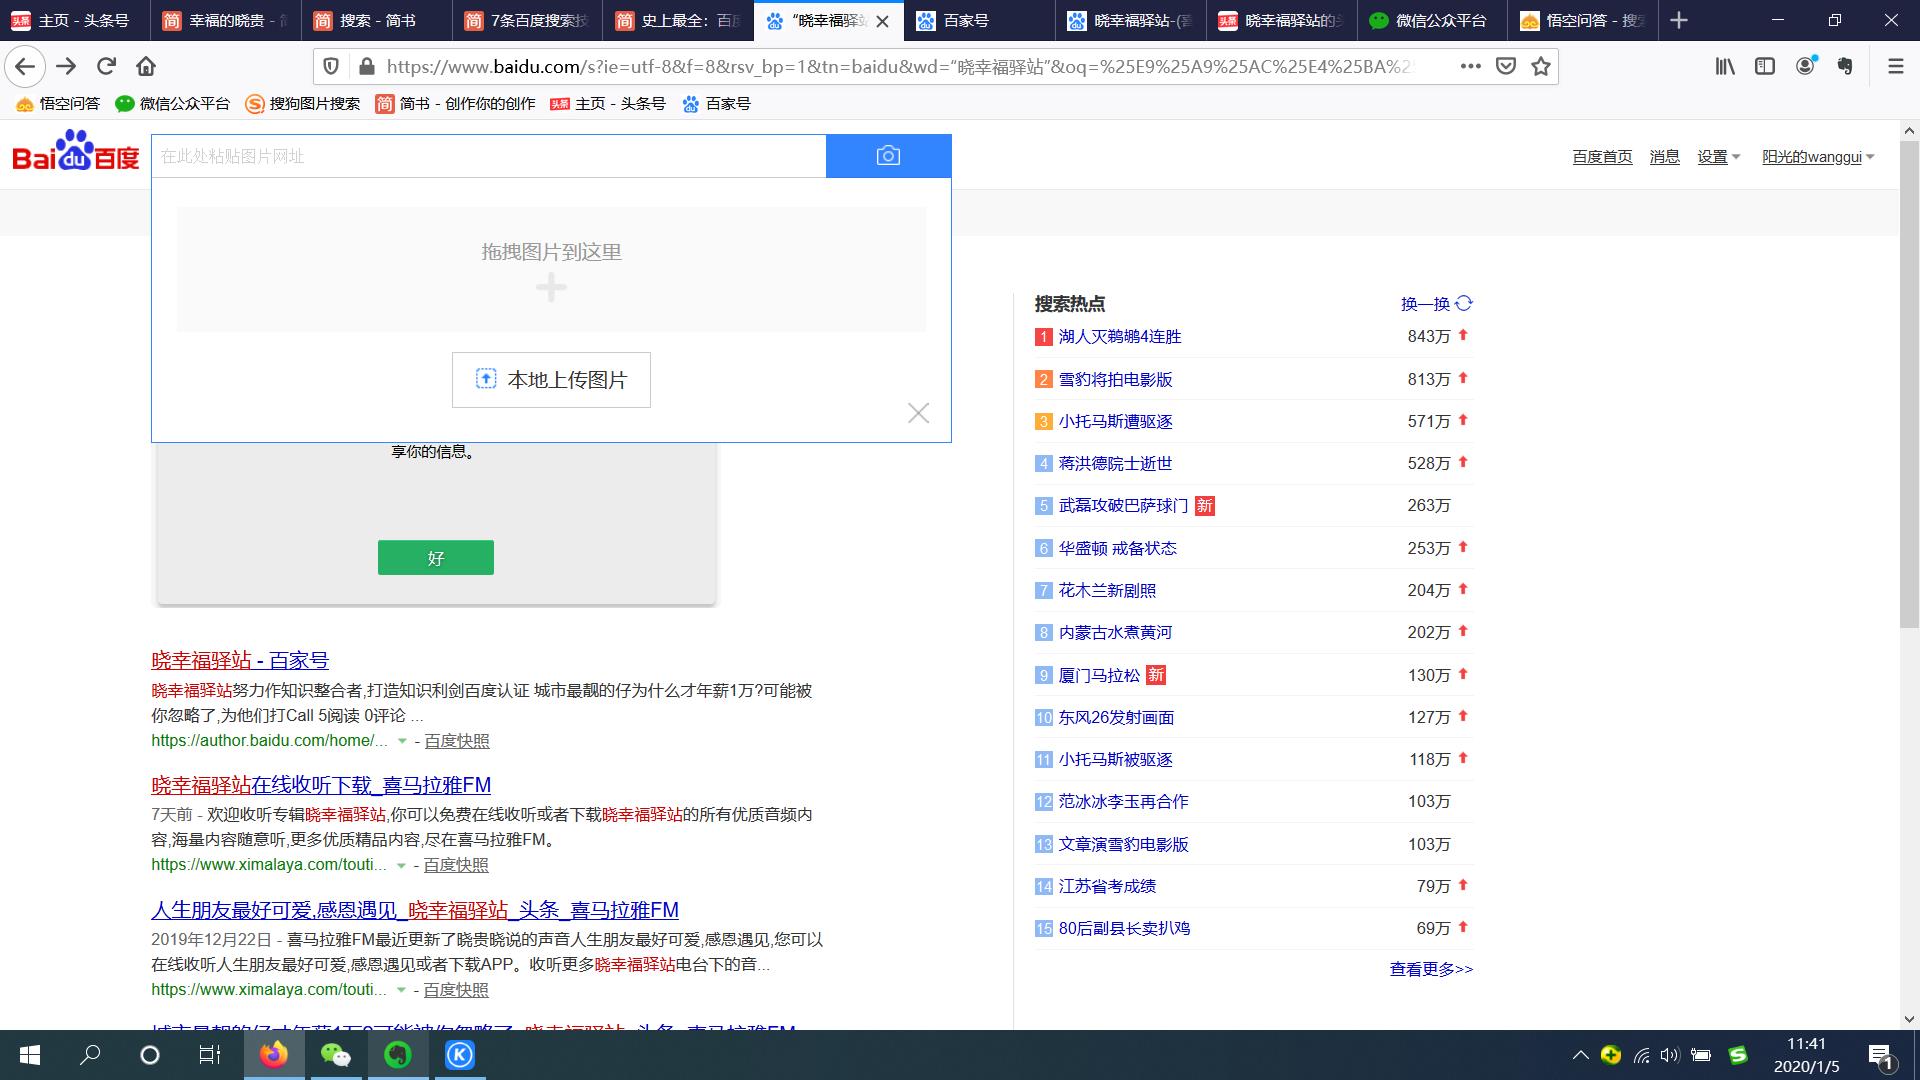
Task: Expand dropdown arrow beside first ximalaya URL
Action: pyautogui.click(x=401, y=865)
